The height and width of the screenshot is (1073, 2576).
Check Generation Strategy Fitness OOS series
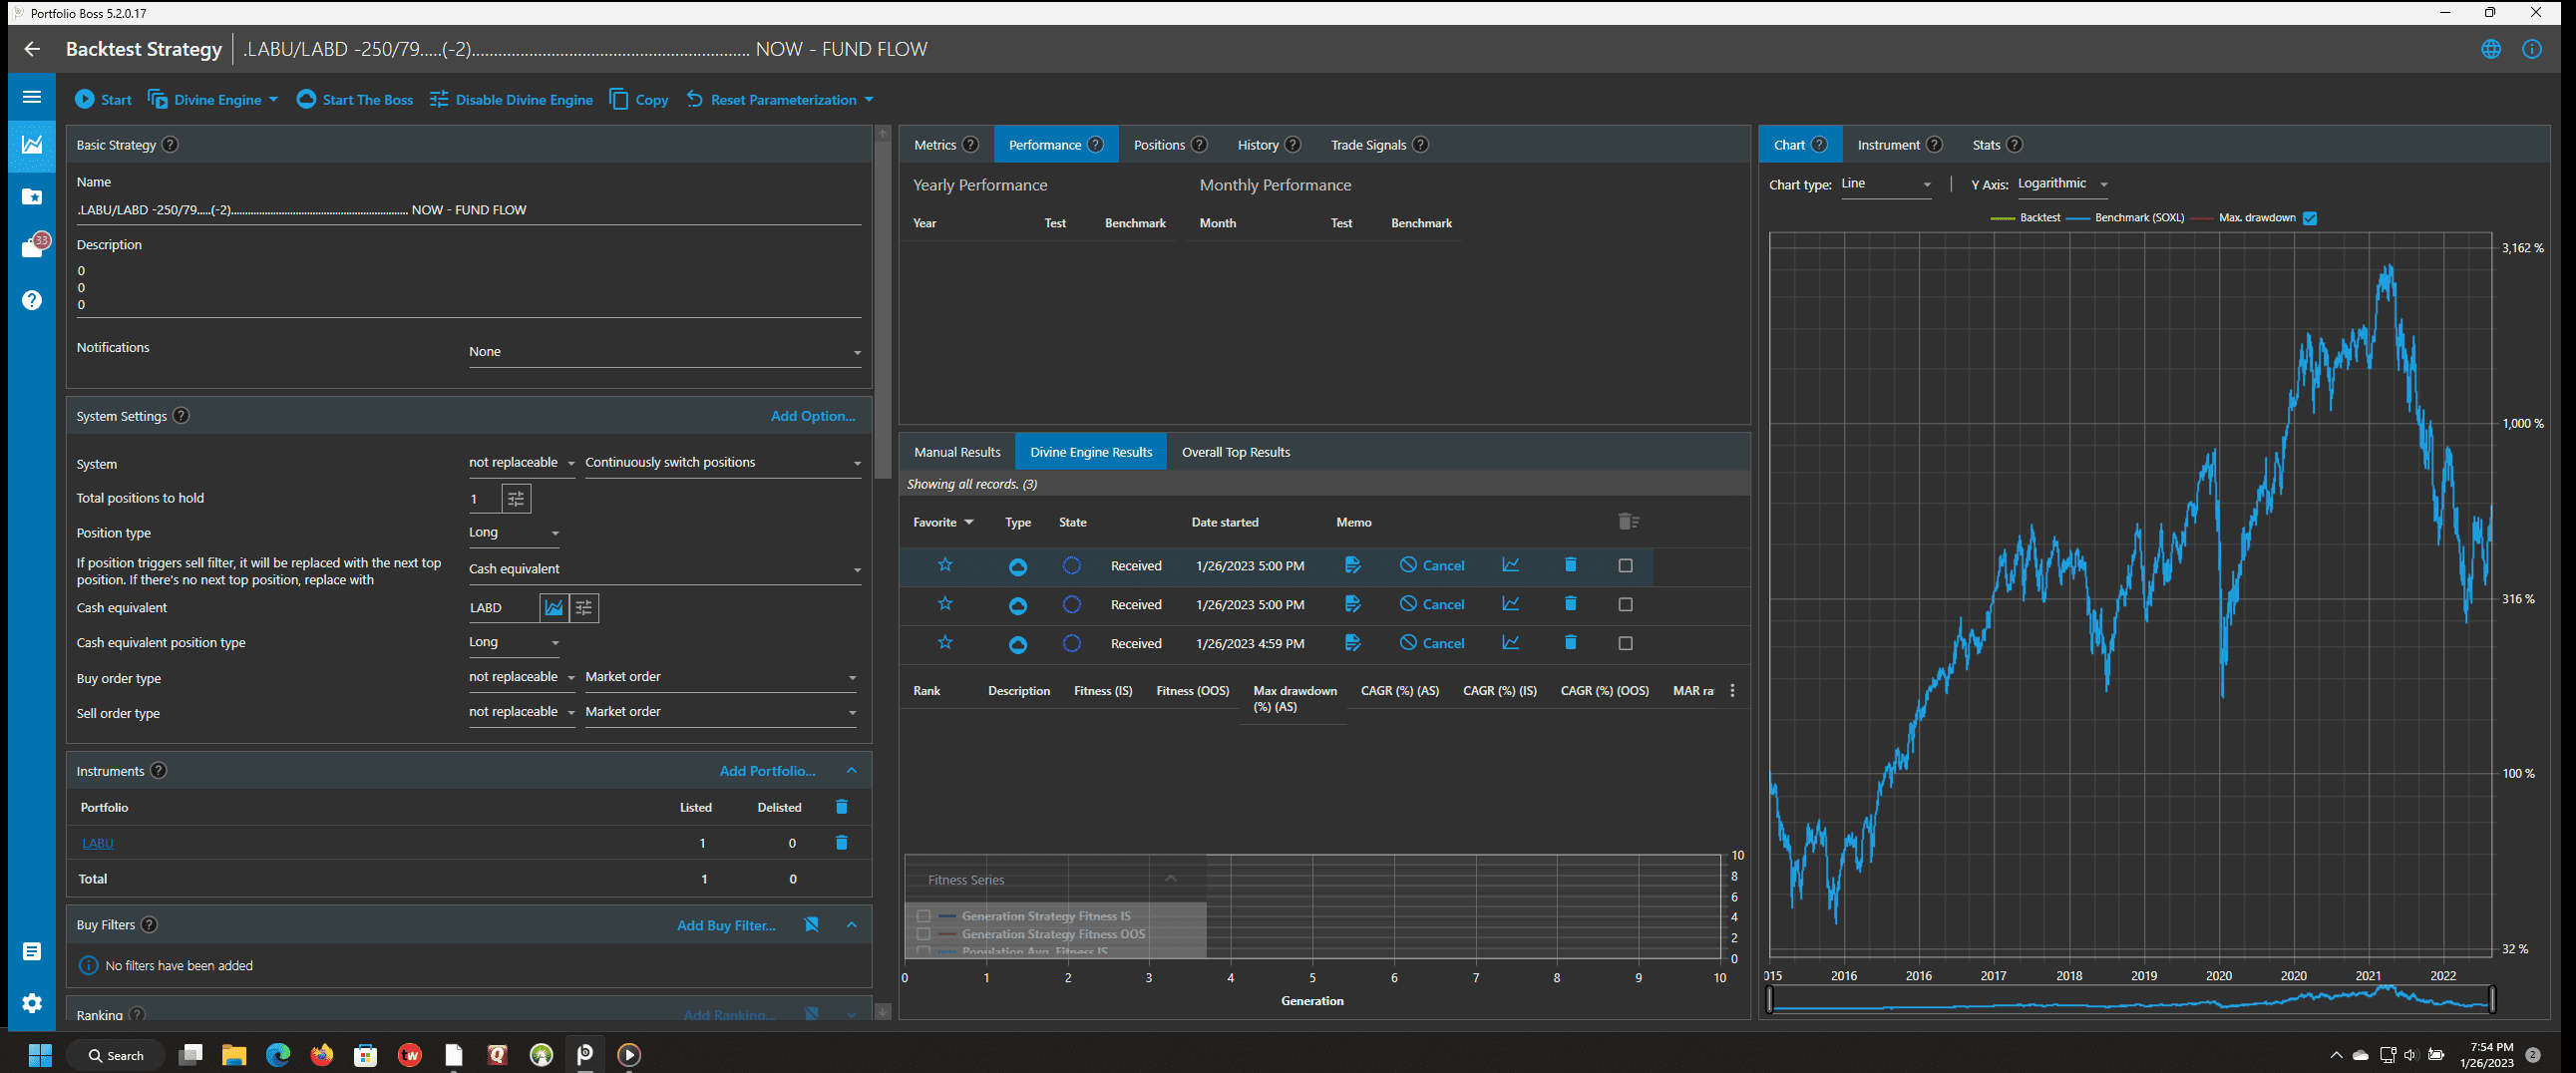pyautogui.click(x=924, y=934)
